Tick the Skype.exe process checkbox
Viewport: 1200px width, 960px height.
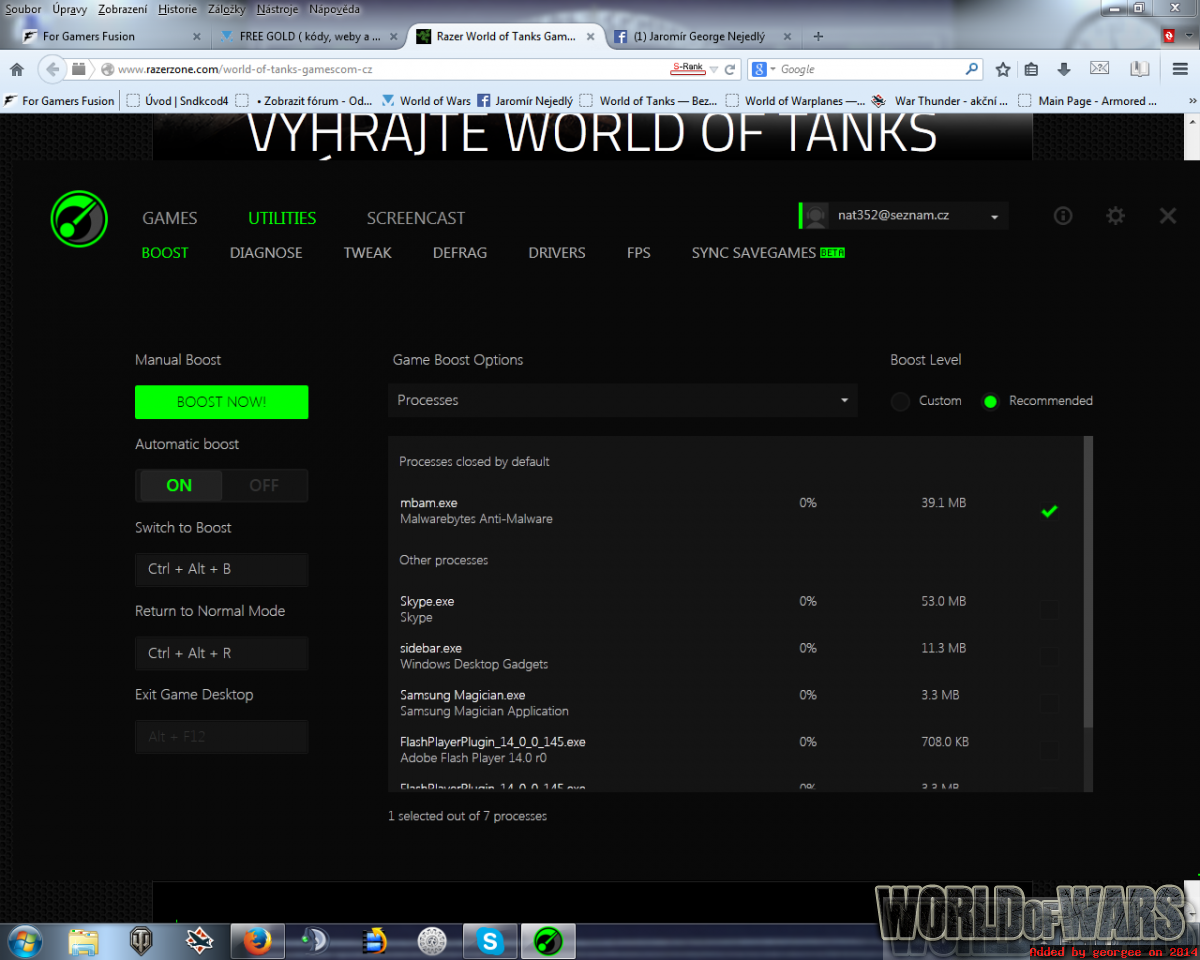coord(1049,609)
